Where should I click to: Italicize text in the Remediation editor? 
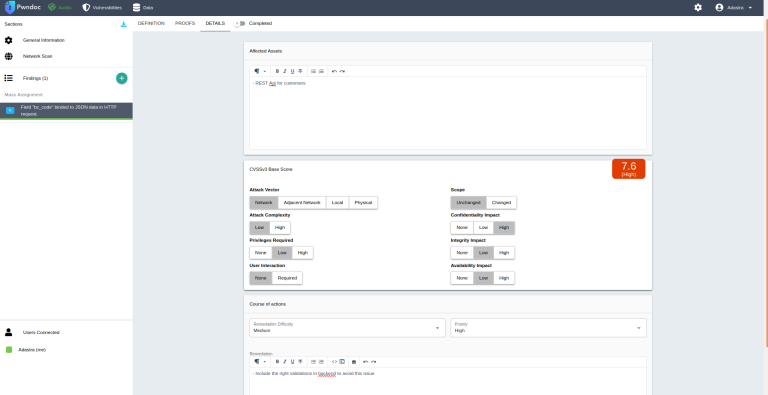tap(285, 362)
